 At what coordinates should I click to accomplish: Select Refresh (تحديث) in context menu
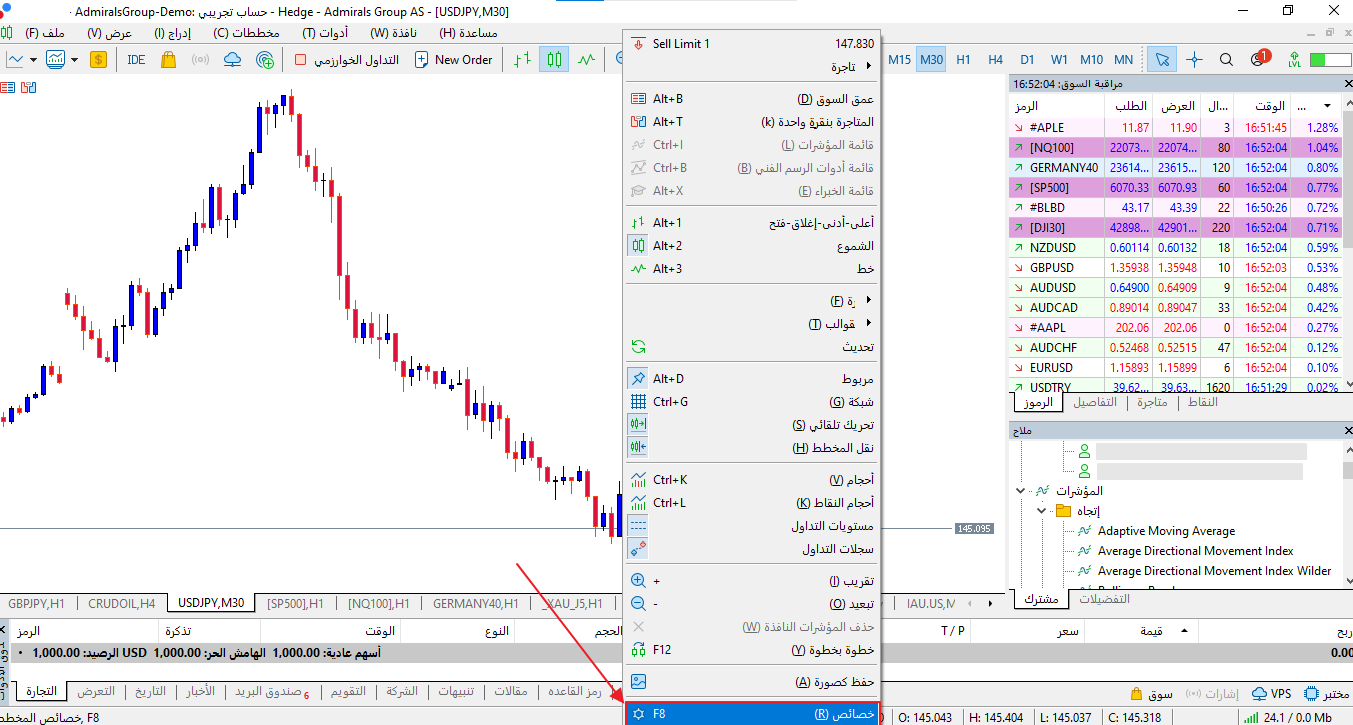click(751, 347)
